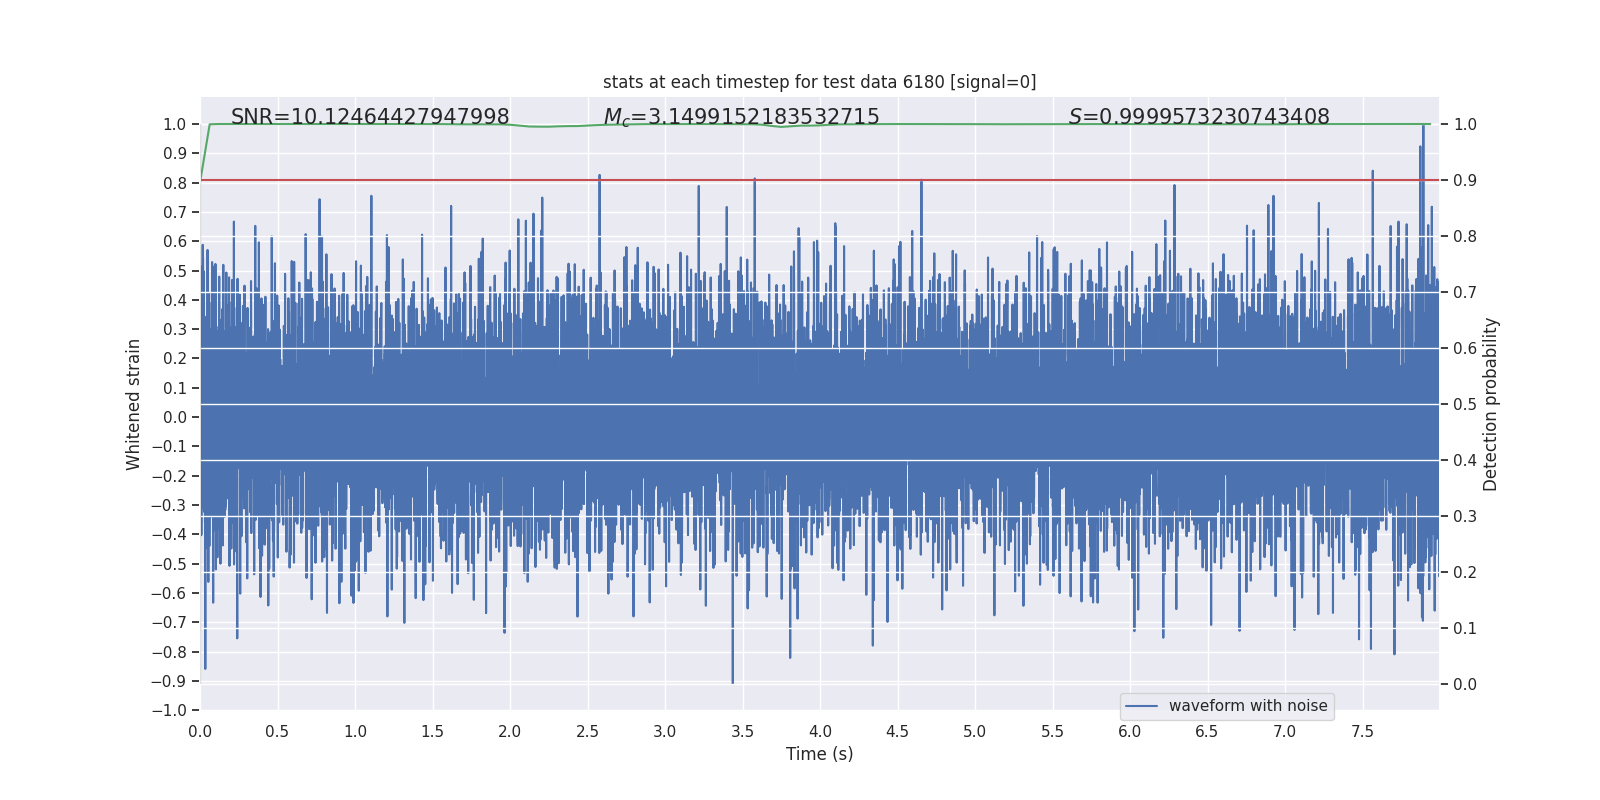Click the 0.8 tick on the strain axis
1600x800 pixels.
pyautogui.click(x=175, y=183)
